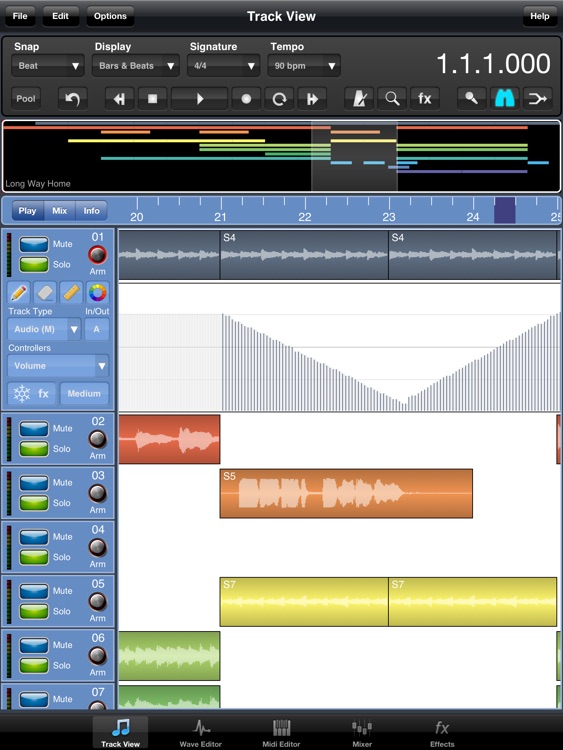This screenshot has height=750, width=563.
Task: Switch to Effects tab
Action: 442,732
